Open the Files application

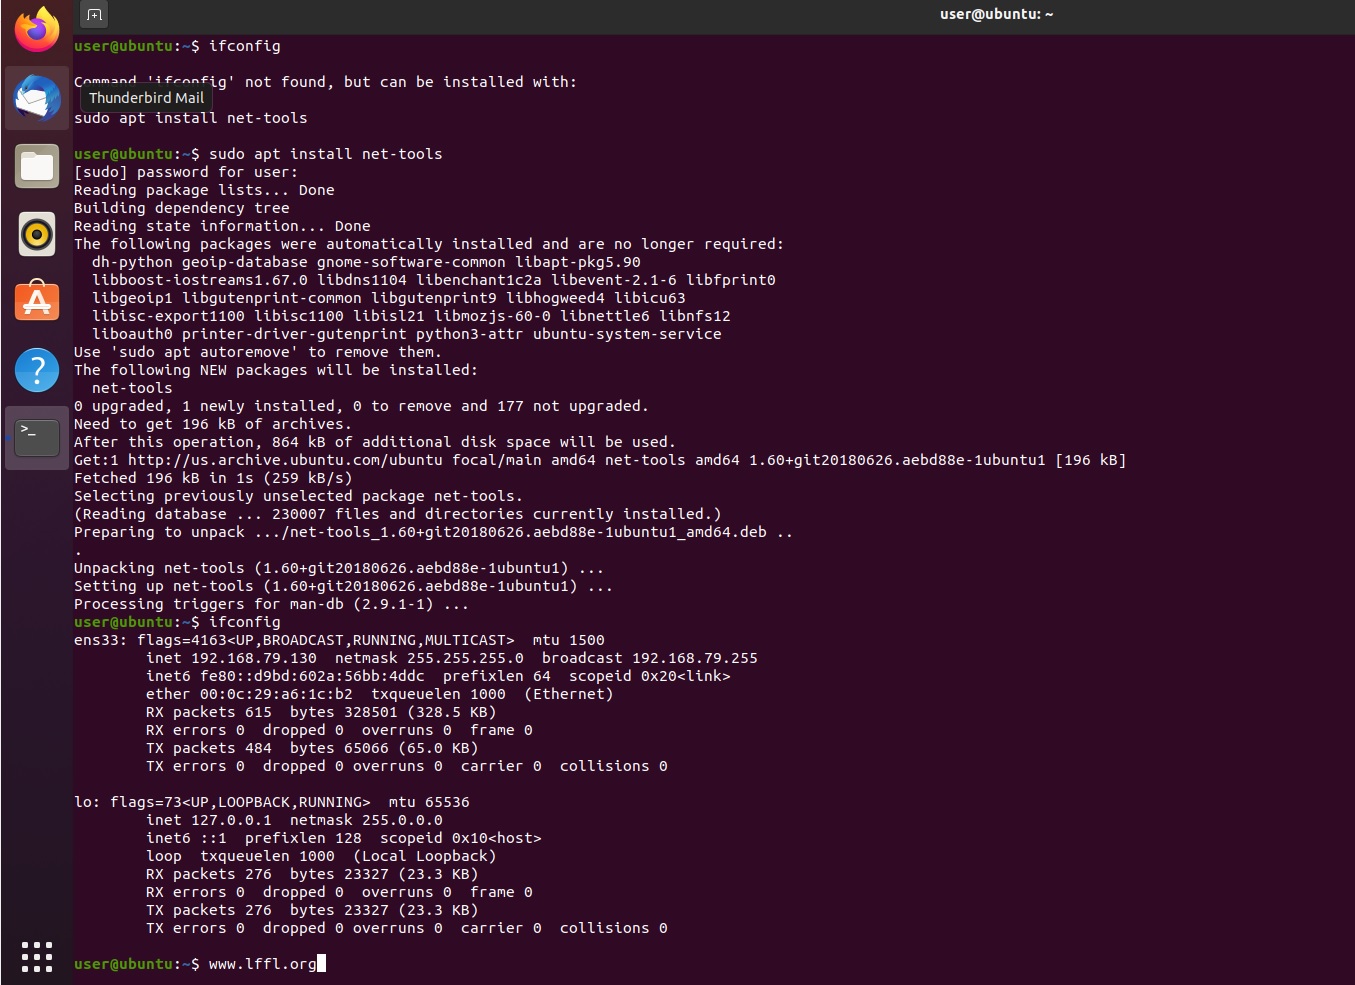tap(36, 166)
